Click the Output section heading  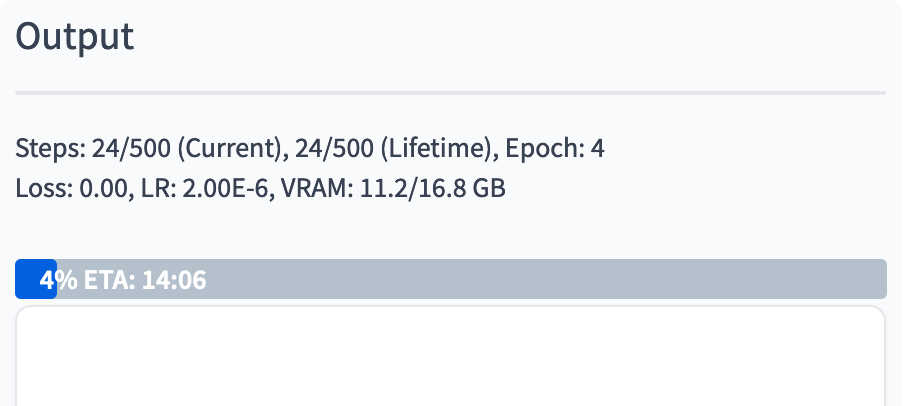[x=75, y=37]
